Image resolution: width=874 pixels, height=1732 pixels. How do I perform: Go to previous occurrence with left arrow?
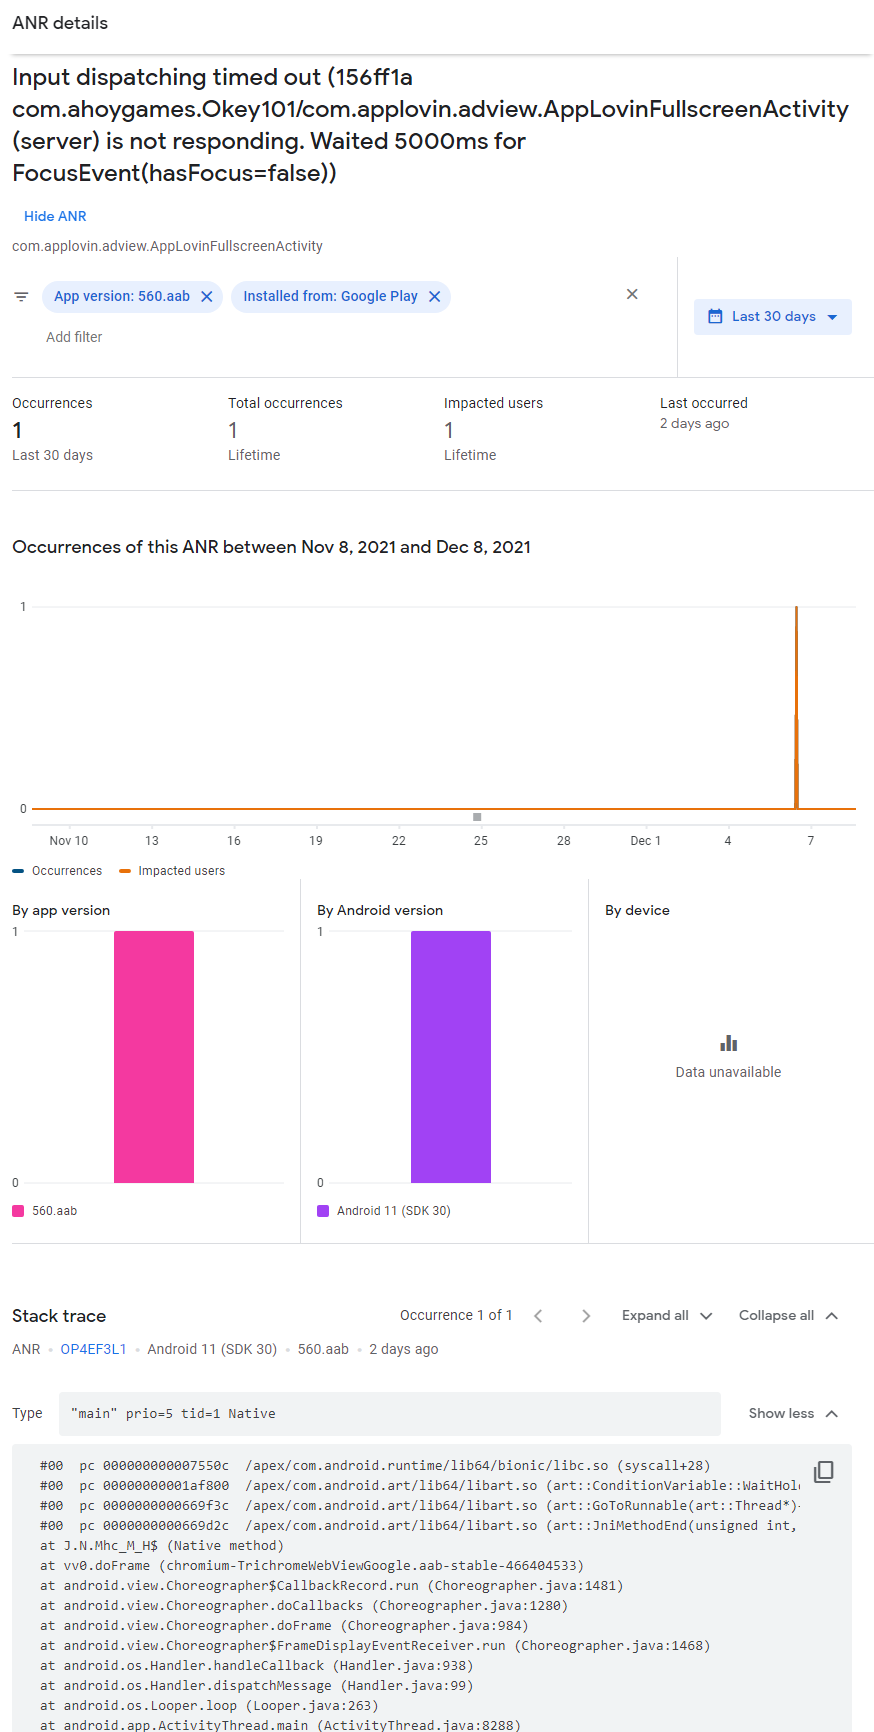(538, 1316)
